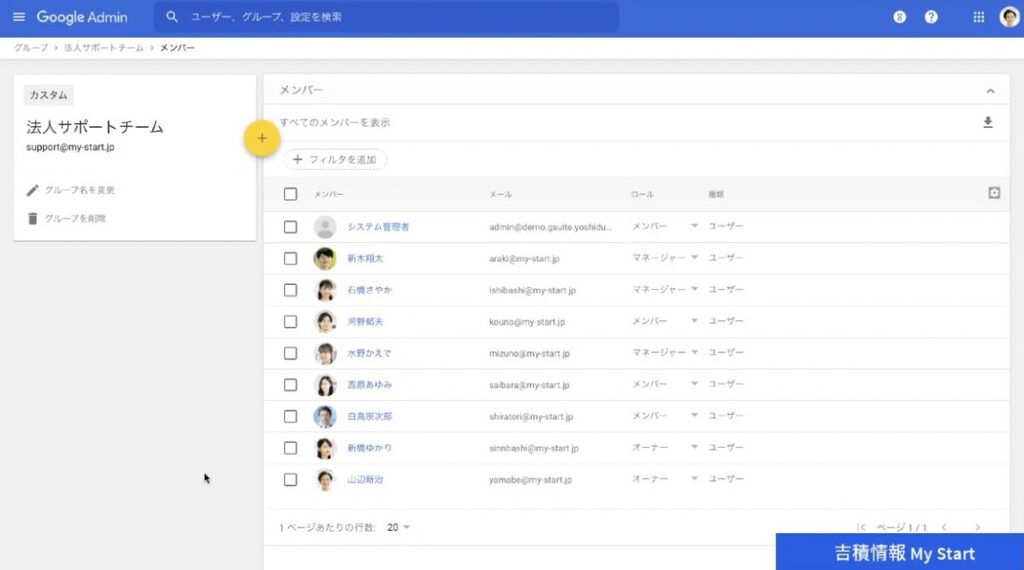1024x570 pixels.
Task: Check the システム管理者 admin row checkbox
Action: tap(291, 227)
